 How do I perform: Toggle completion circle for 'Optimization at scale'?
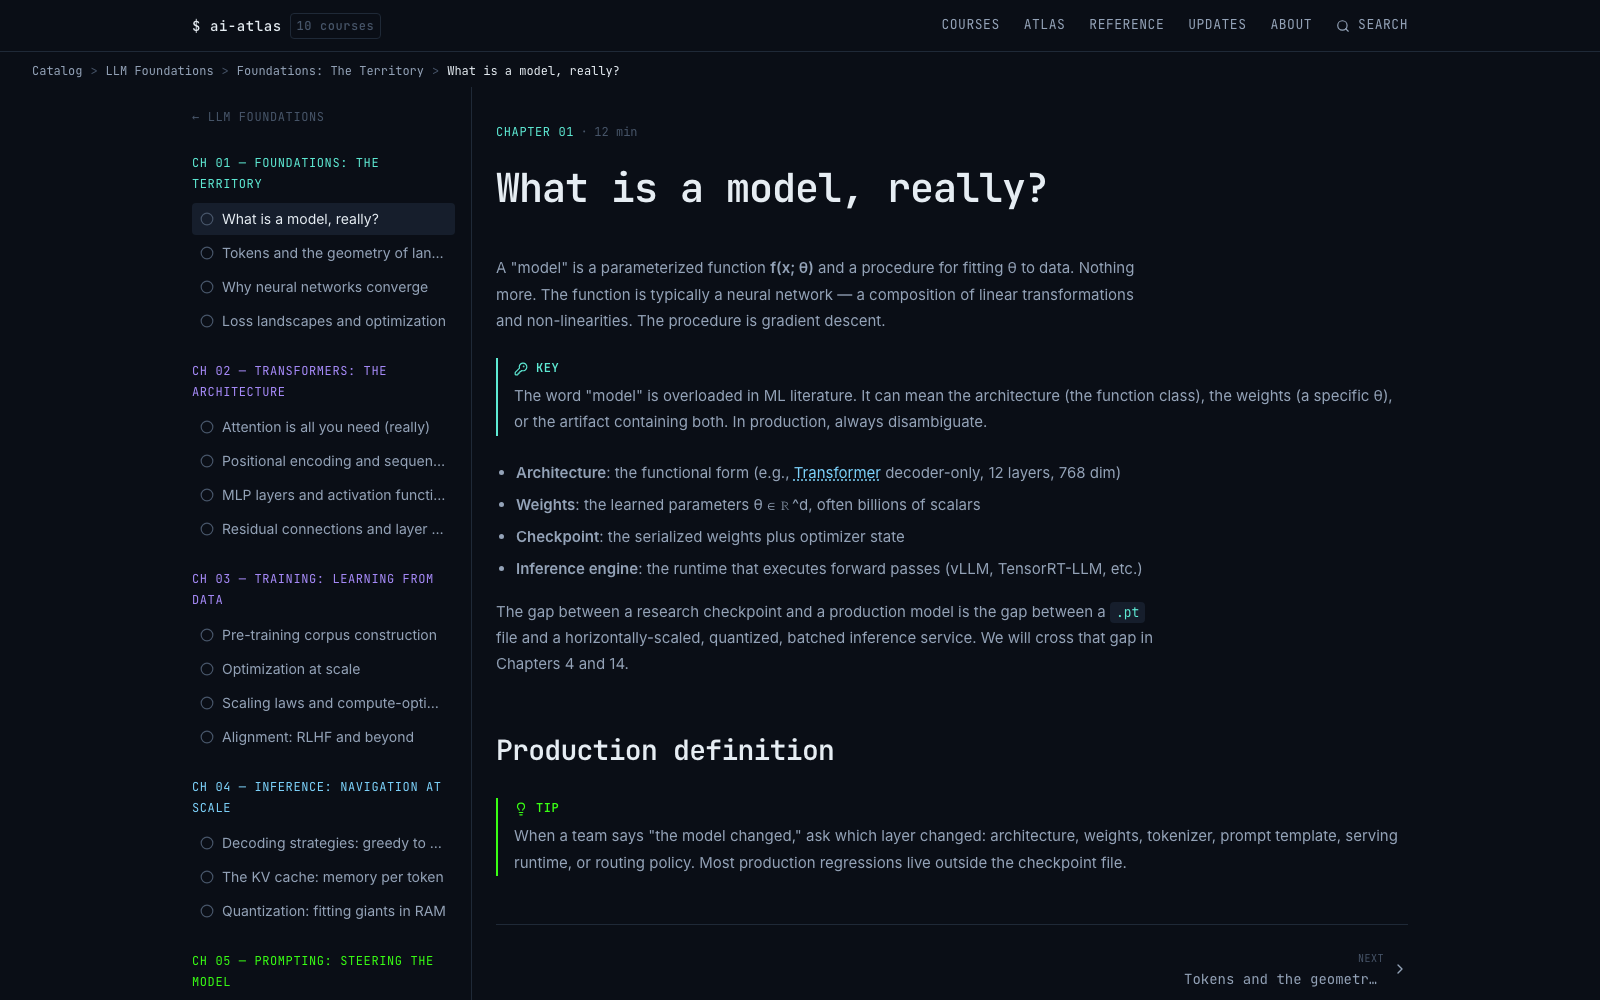[x=207, y=669]
